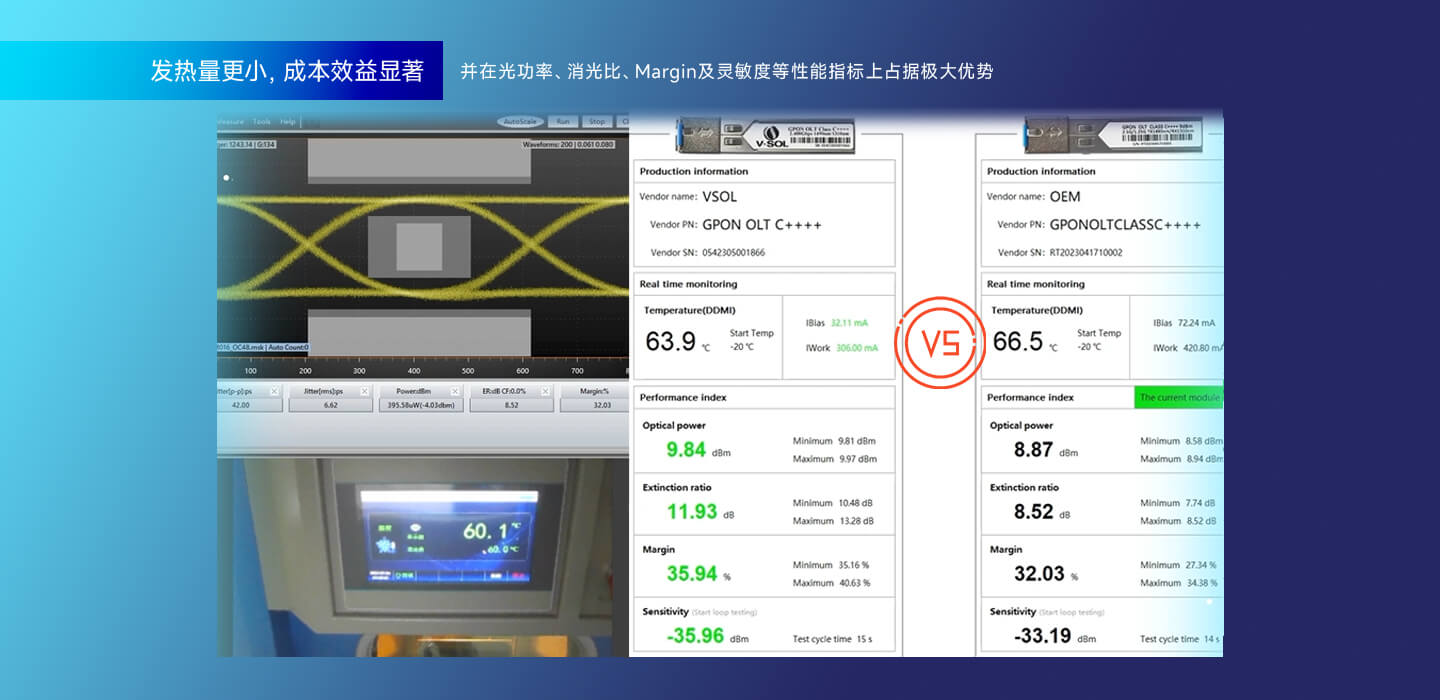Click the 60.1 ℃ chamber display reading
Screen dimensions: 1440x700
pos(491,530)
